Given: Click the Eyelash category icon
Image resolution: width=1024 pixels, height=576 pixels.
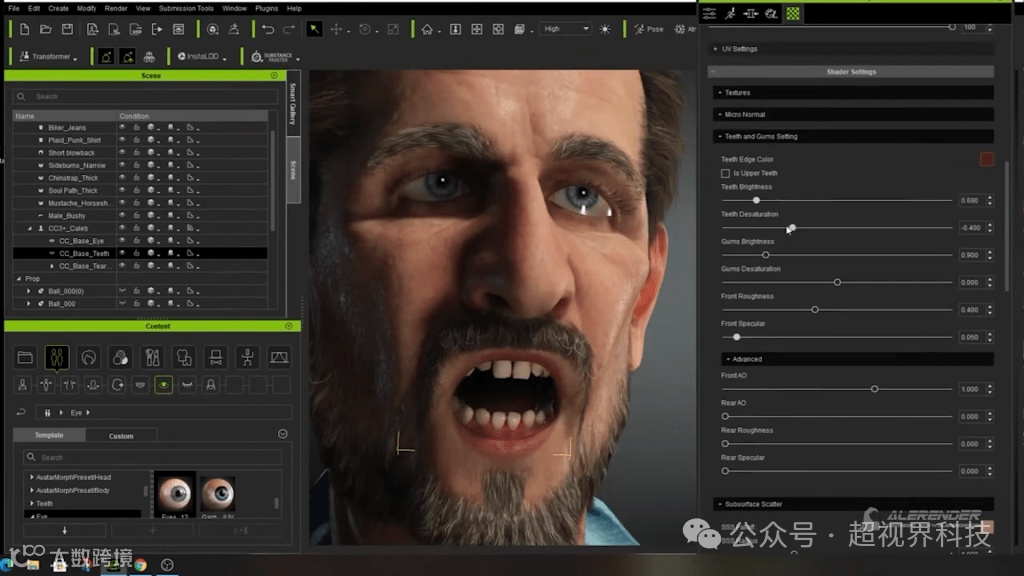Looking at the screenshot, I should 187,384.
